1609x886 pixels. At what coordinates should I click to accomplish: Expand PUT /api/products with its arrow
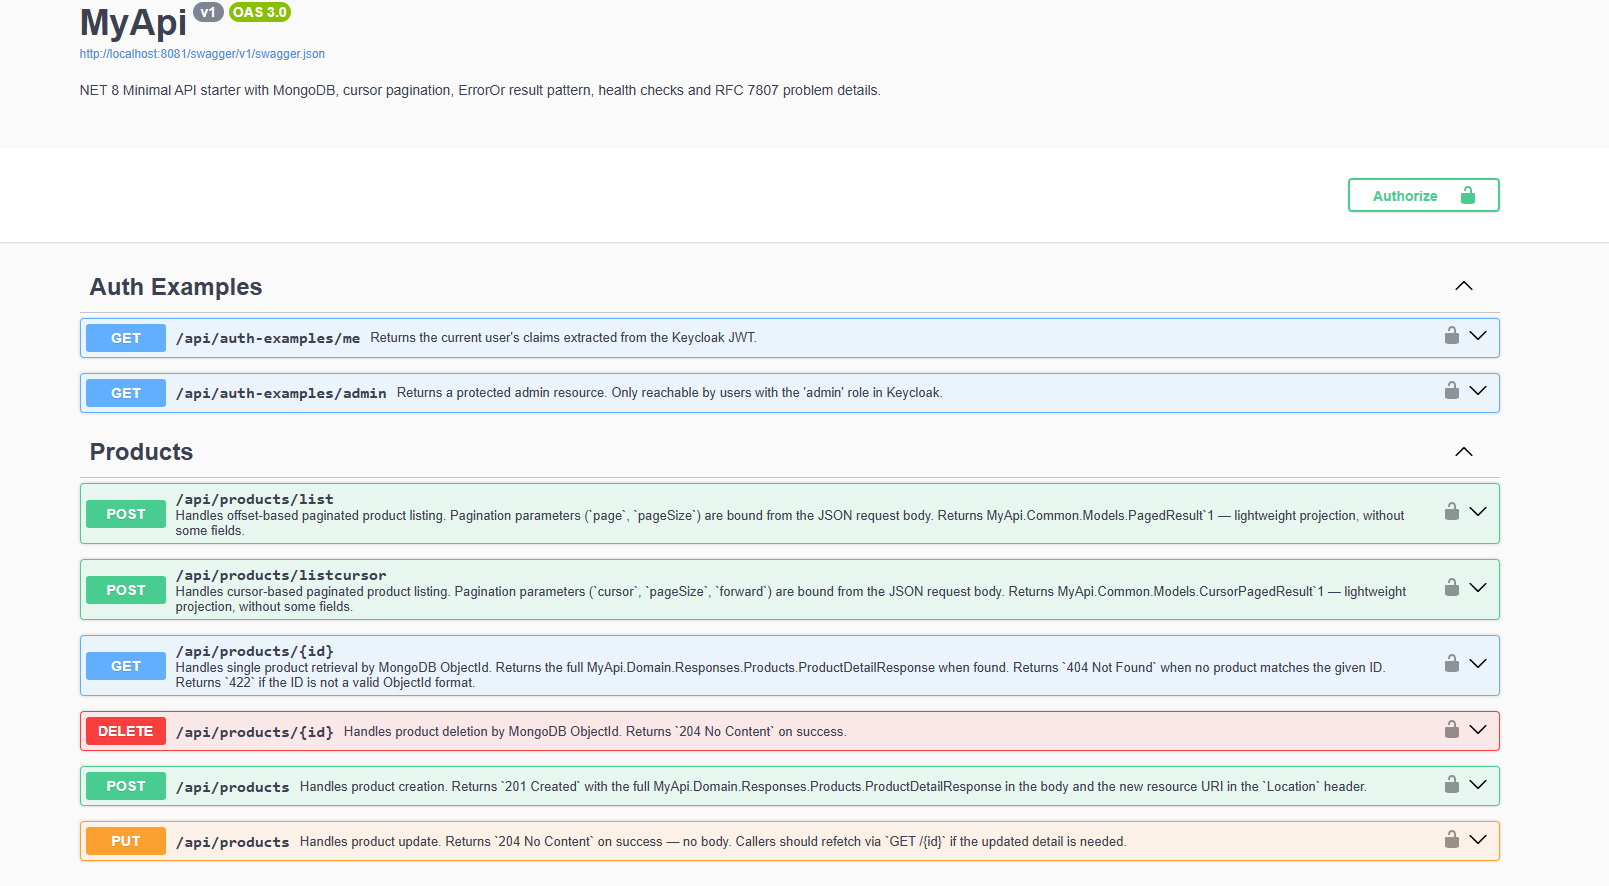pyautogui.click(x=1478, y=840)
